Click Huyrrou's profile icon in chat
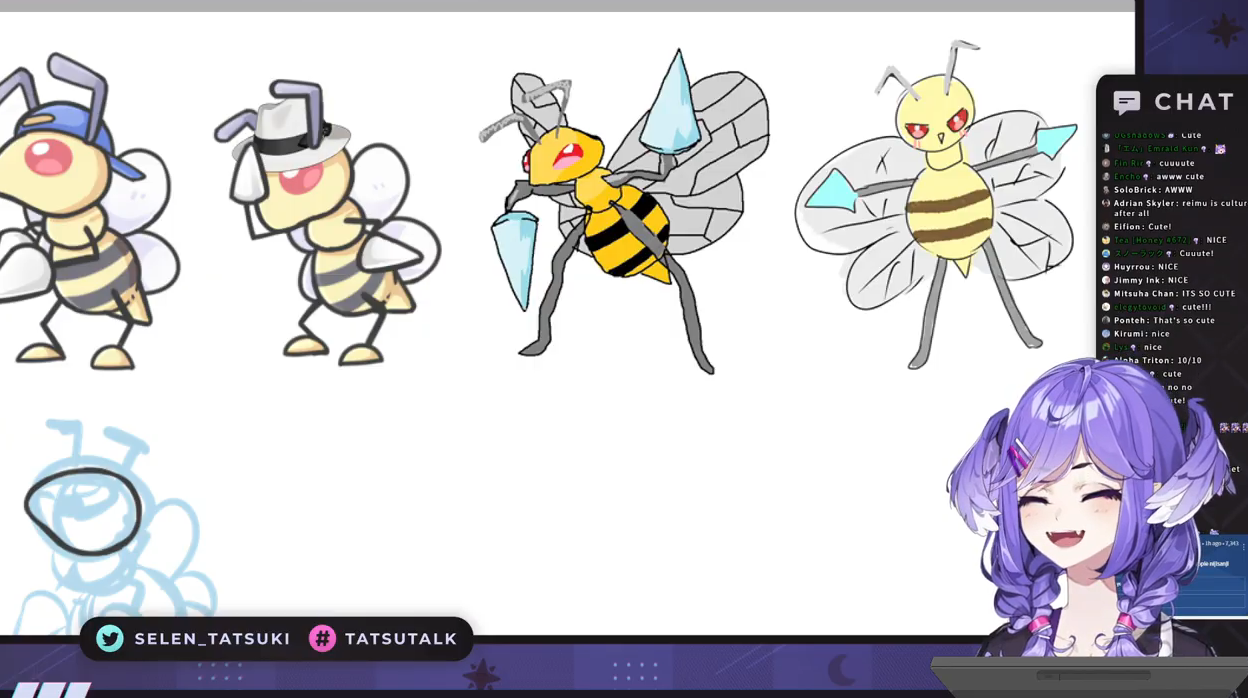1248x698 pixels. pyautogui.click(x=1106, y=267)
